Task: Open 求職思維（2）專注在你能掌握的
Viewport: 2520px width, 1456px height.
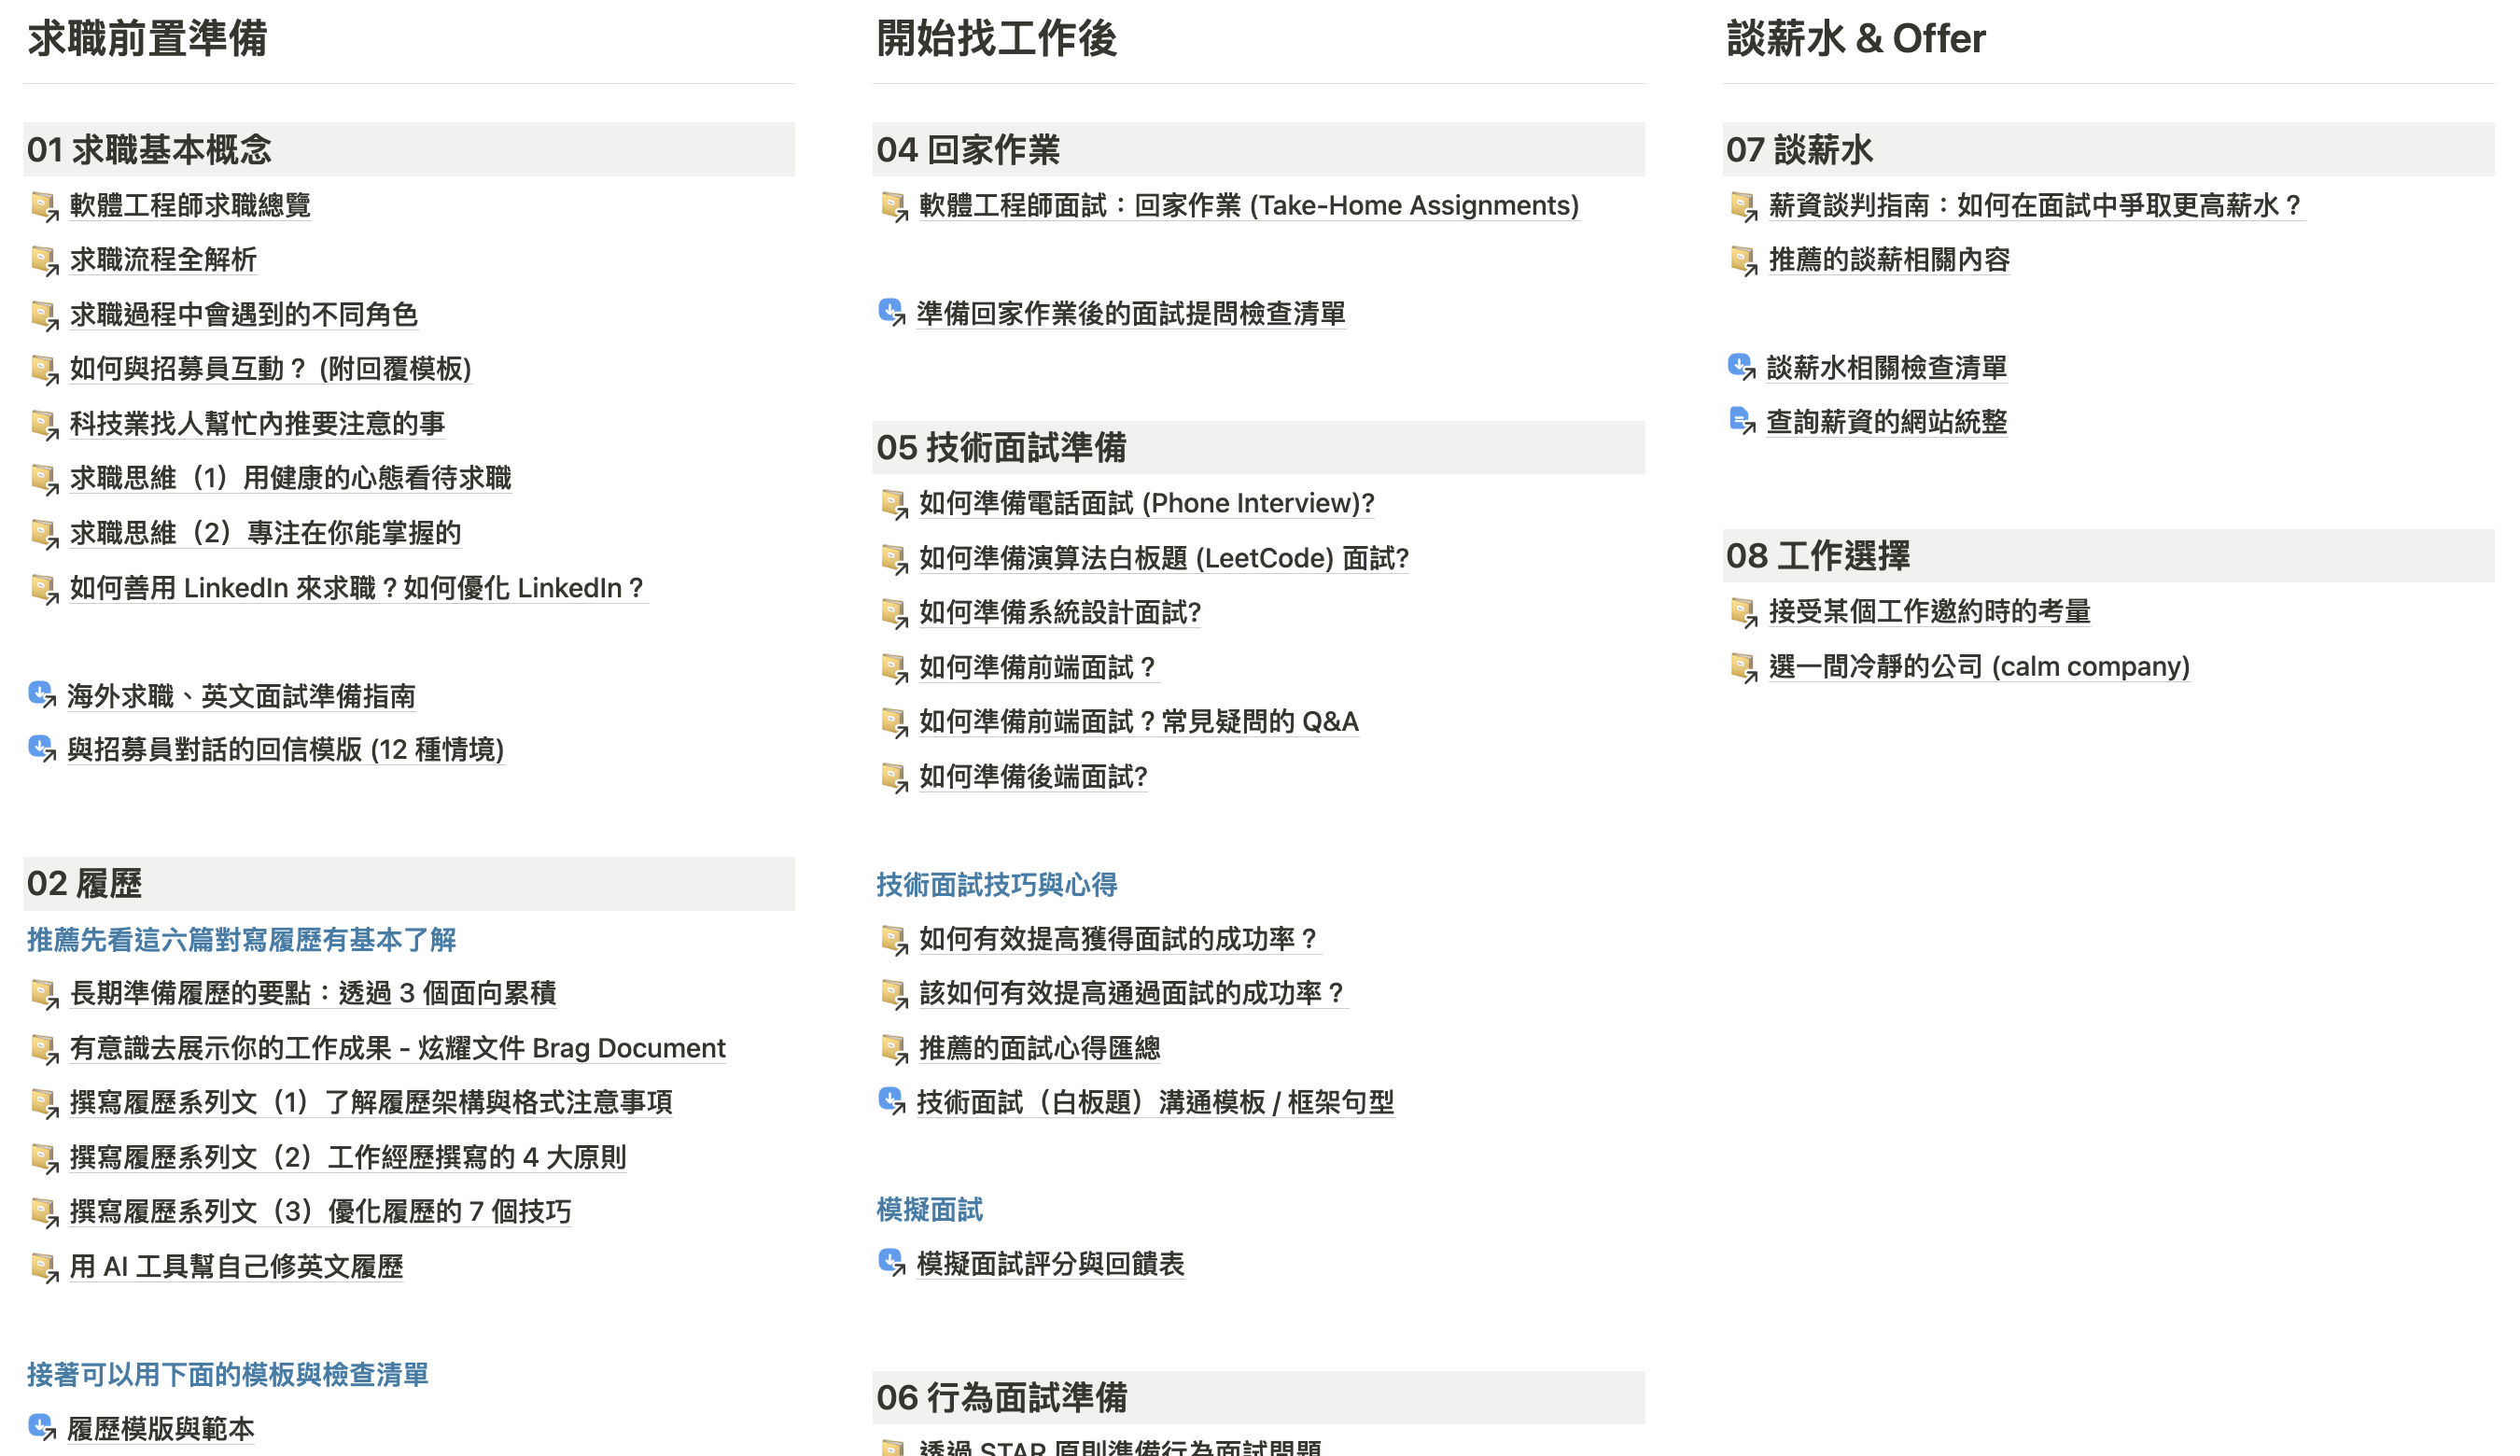Action: click(265, 533)
